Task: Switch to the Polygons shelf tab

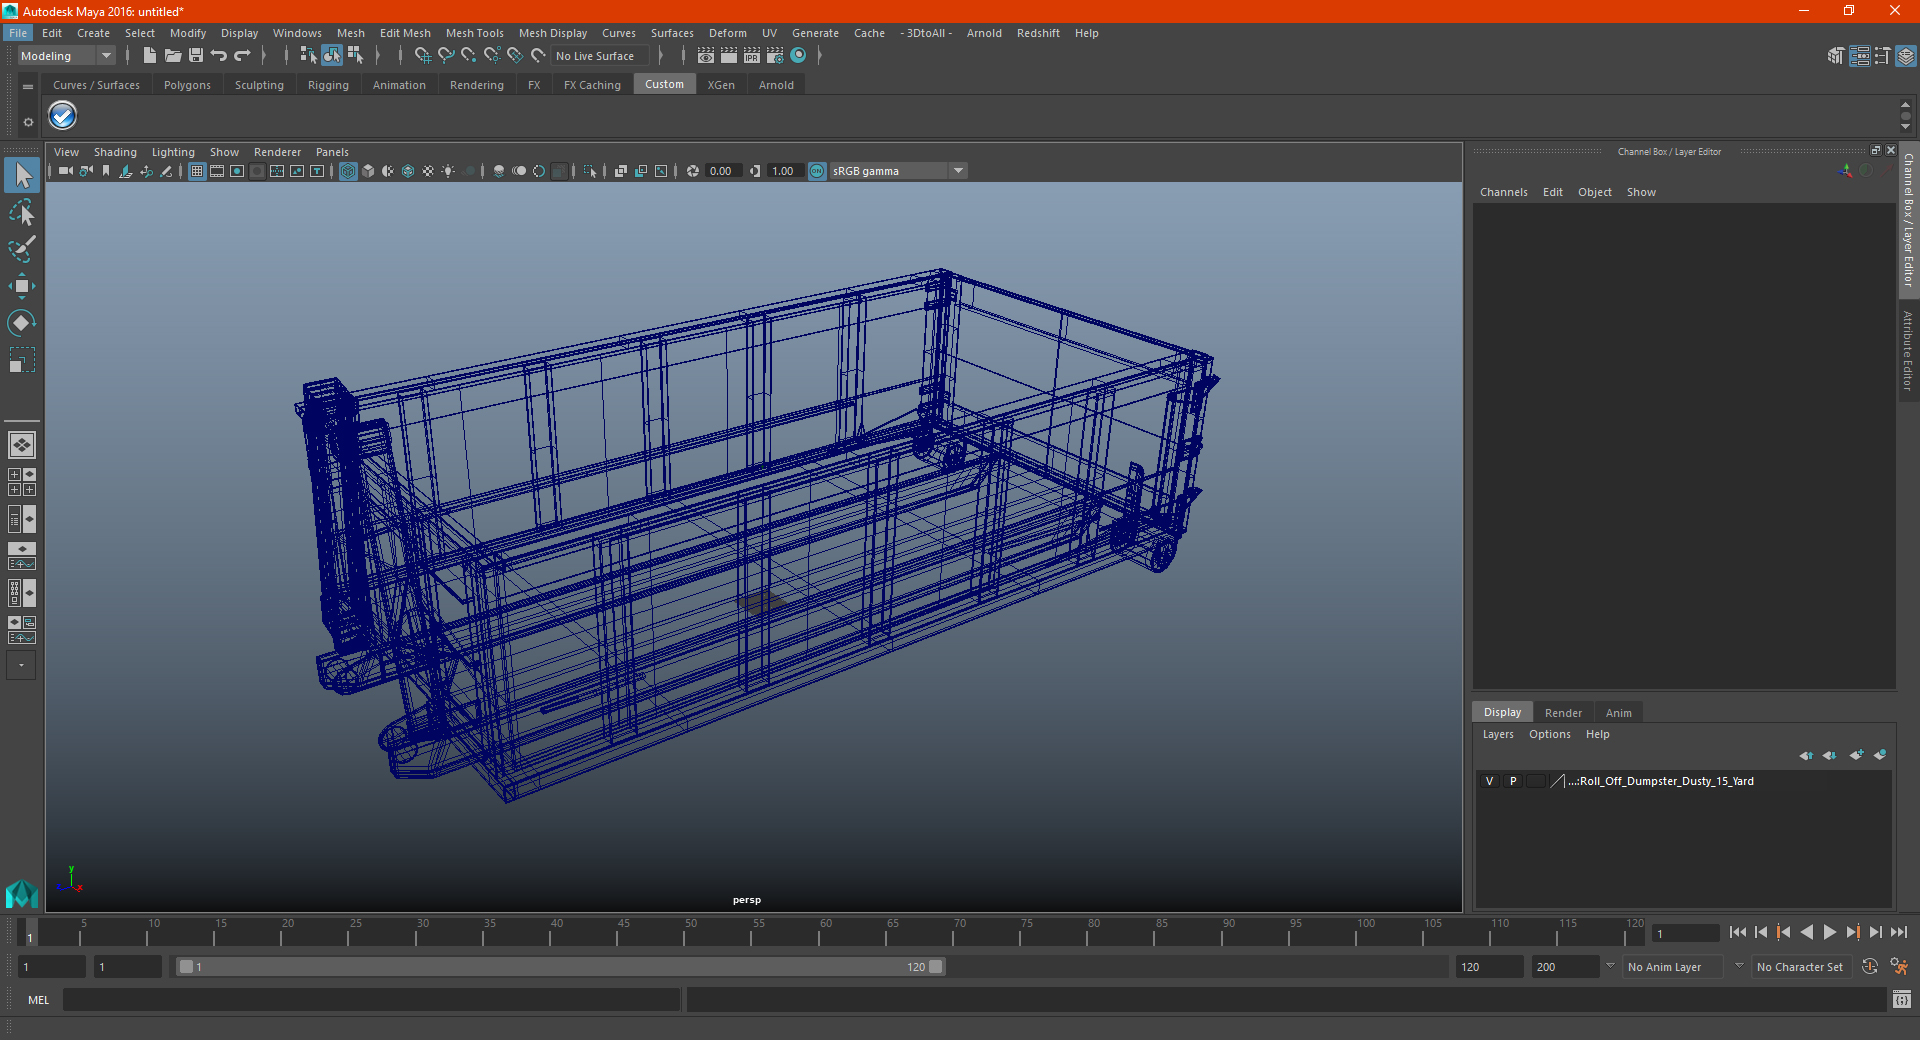Action: (x=187, y=85)
